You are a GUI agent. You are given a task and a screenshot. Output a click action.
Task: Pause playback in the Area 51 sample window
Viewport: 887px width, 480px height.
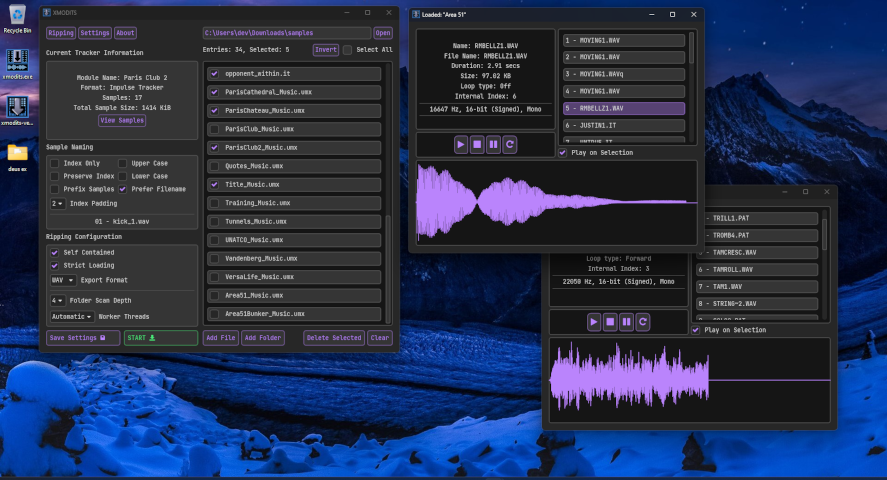(493, 144)
